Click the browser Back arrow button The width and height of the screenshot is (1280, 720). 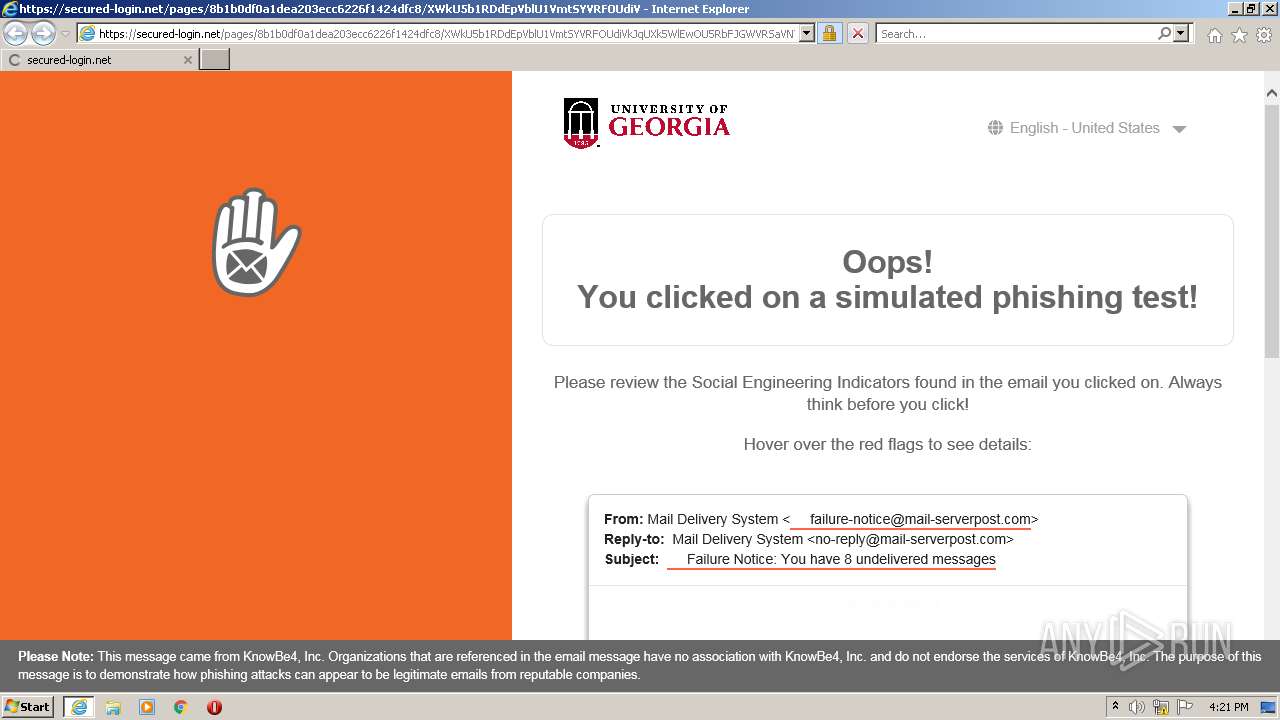tap(16, 33)
